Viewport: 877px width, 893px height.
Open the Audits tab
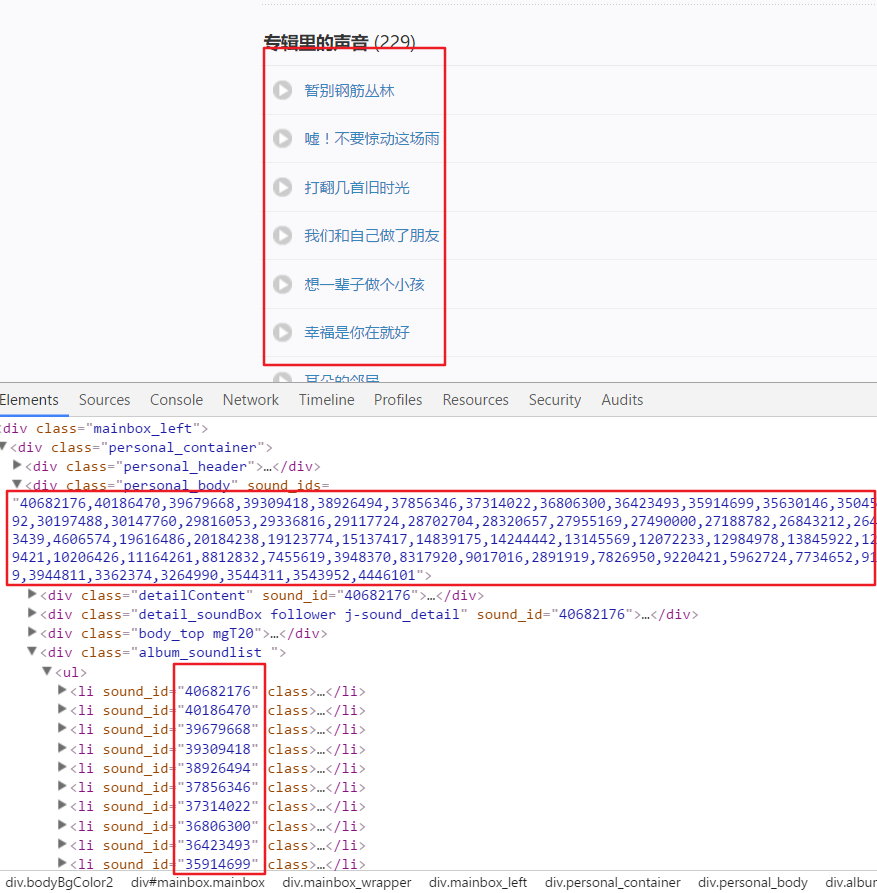point(622,400)
